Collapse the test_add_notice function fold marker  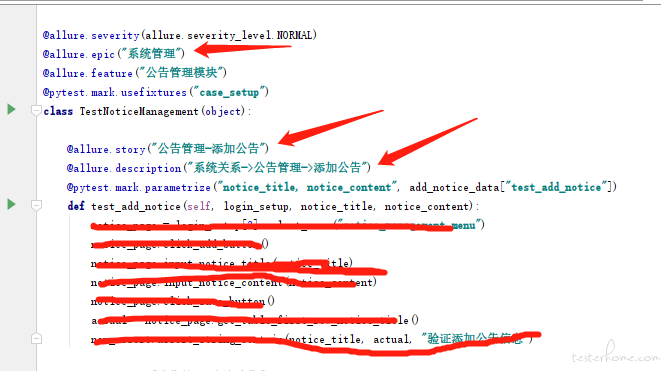point(36,205)
